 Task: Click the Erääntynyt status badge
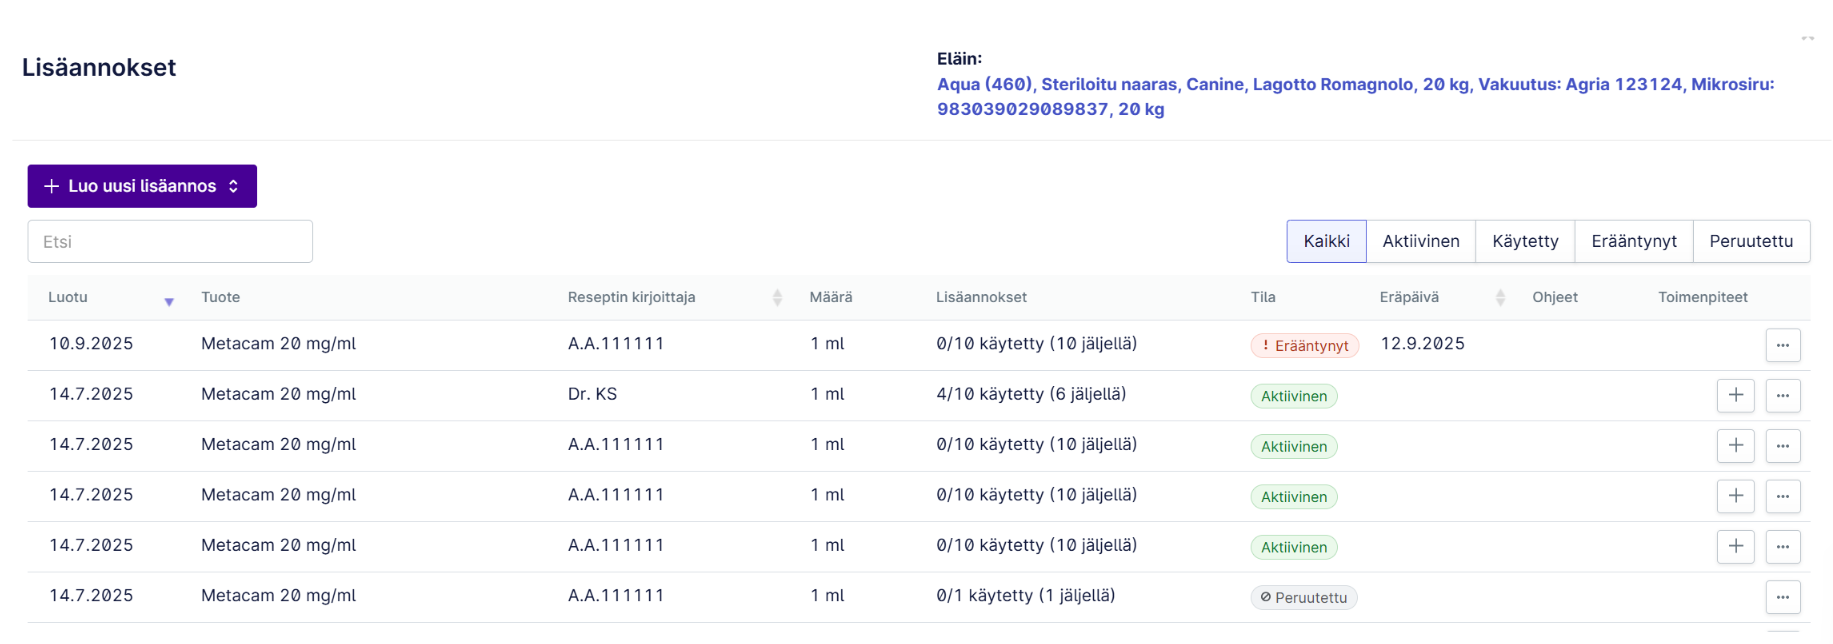tap(1304, 345)
